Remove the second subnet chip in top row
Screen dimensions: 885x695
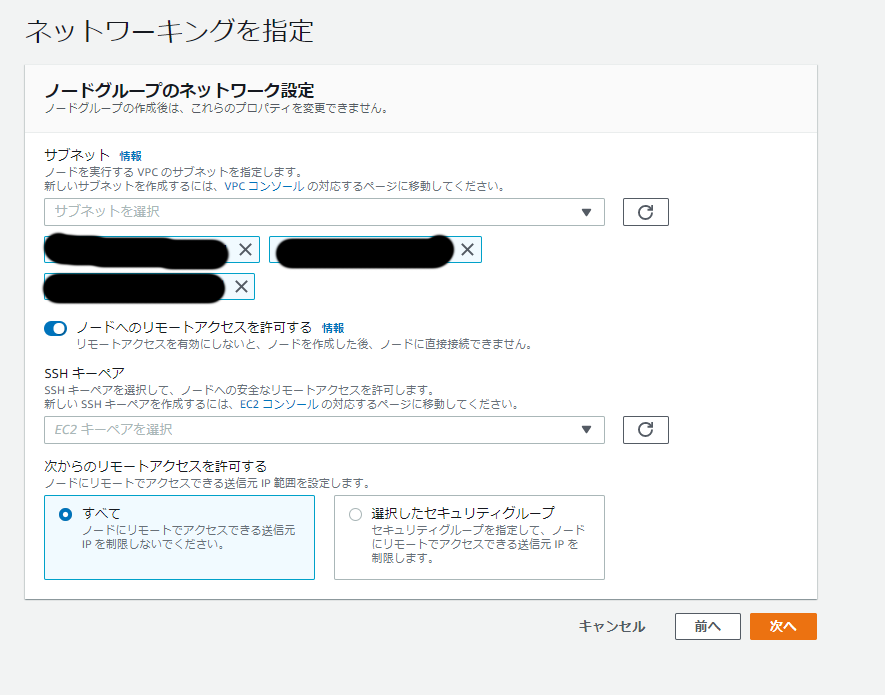[467, 250]
